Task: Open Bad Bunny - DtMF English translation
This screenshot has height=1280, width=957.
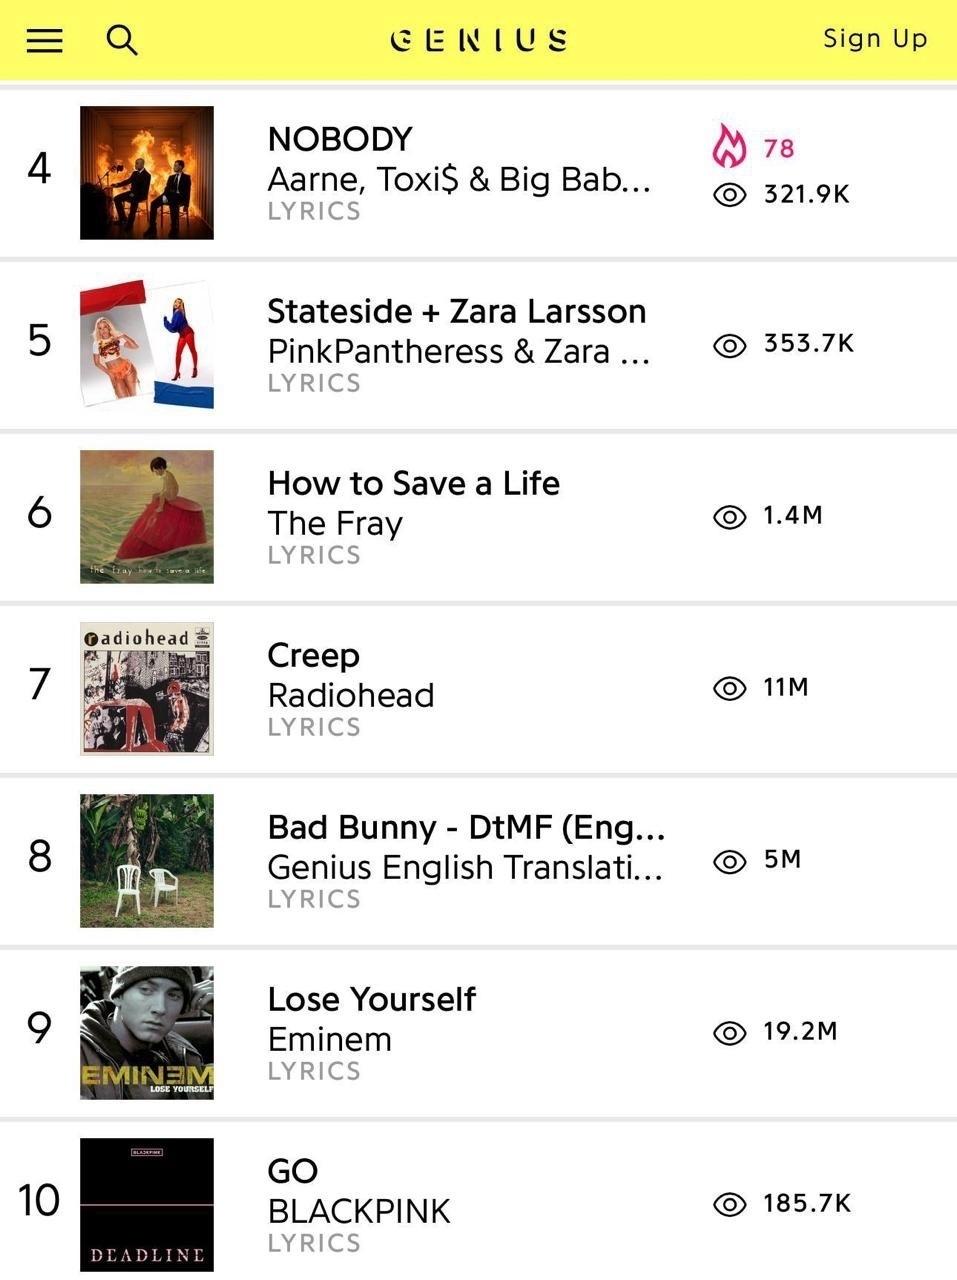Action: pos(466,828)
